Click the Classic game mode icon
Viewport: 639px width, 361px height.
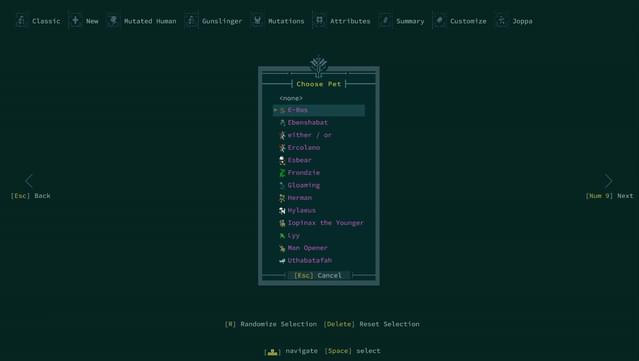[21, 20]
